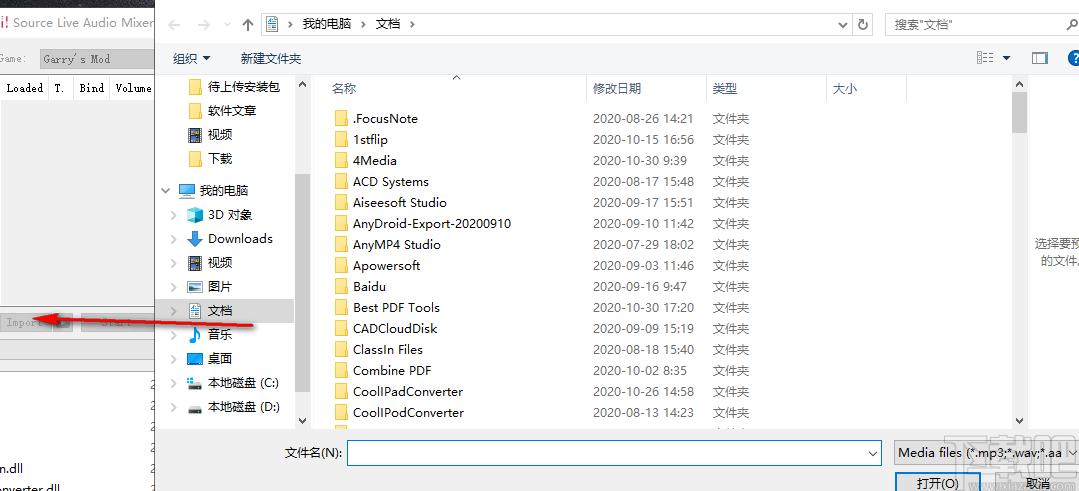The height and width of the screenshot is (491, 1079).
Task: Open the 组织 organize menu
Action: [192, 58]
